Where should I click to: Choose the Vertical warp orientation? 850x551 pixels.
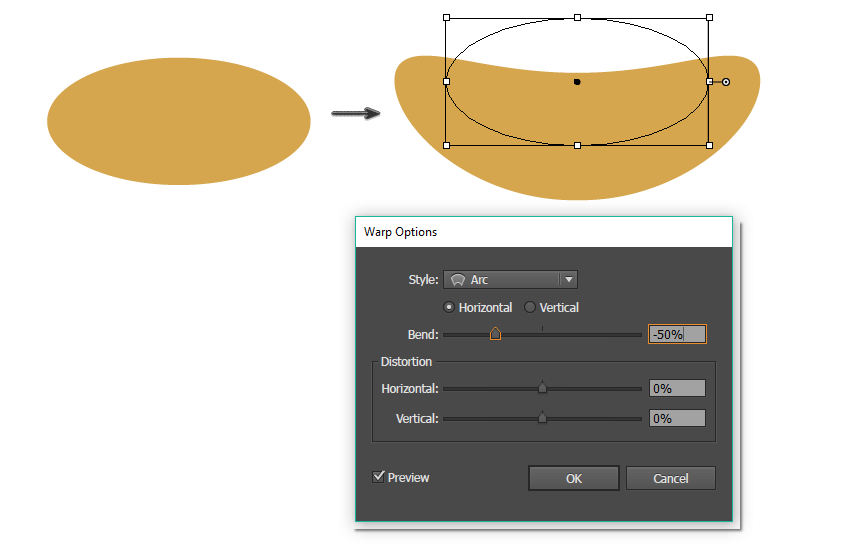tap(530, 307)
